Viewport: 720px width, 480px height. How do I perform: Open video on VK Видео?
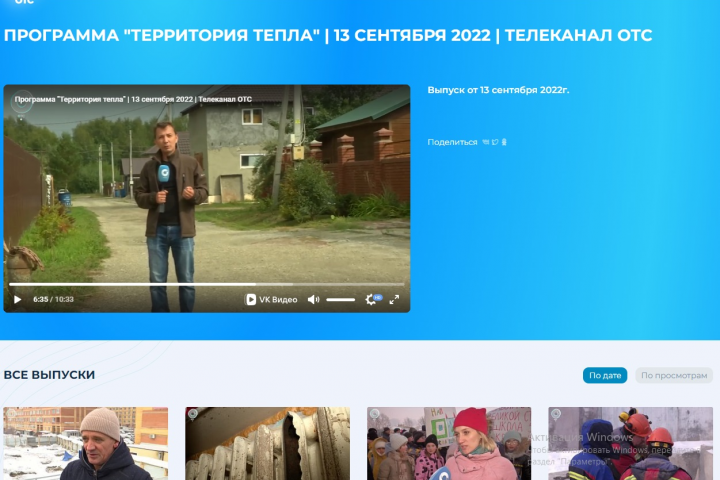pos(271,299)
